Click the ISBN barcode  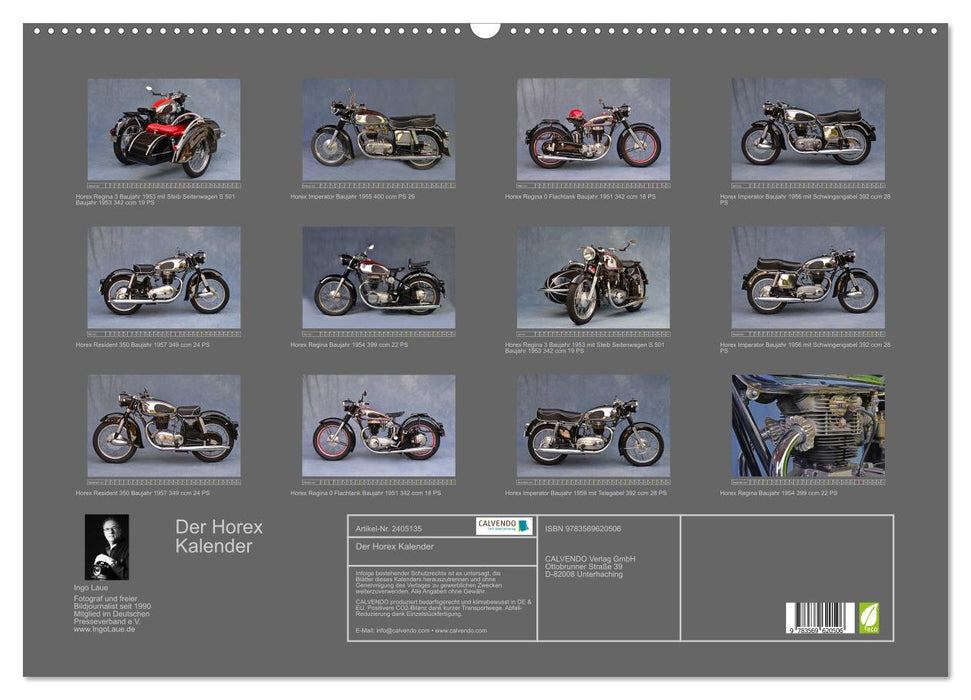tap(820, 618)
